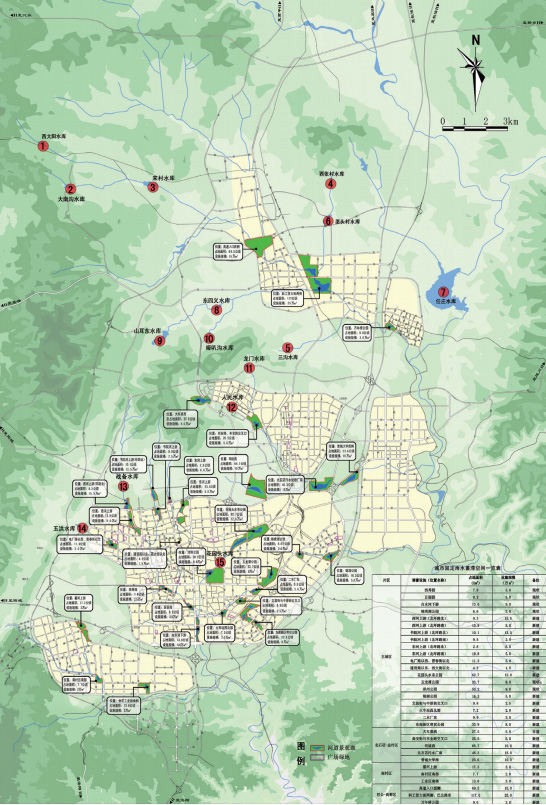Select marker 15 at 花园头水库
The image size is (546, 805).
(220, 563)
